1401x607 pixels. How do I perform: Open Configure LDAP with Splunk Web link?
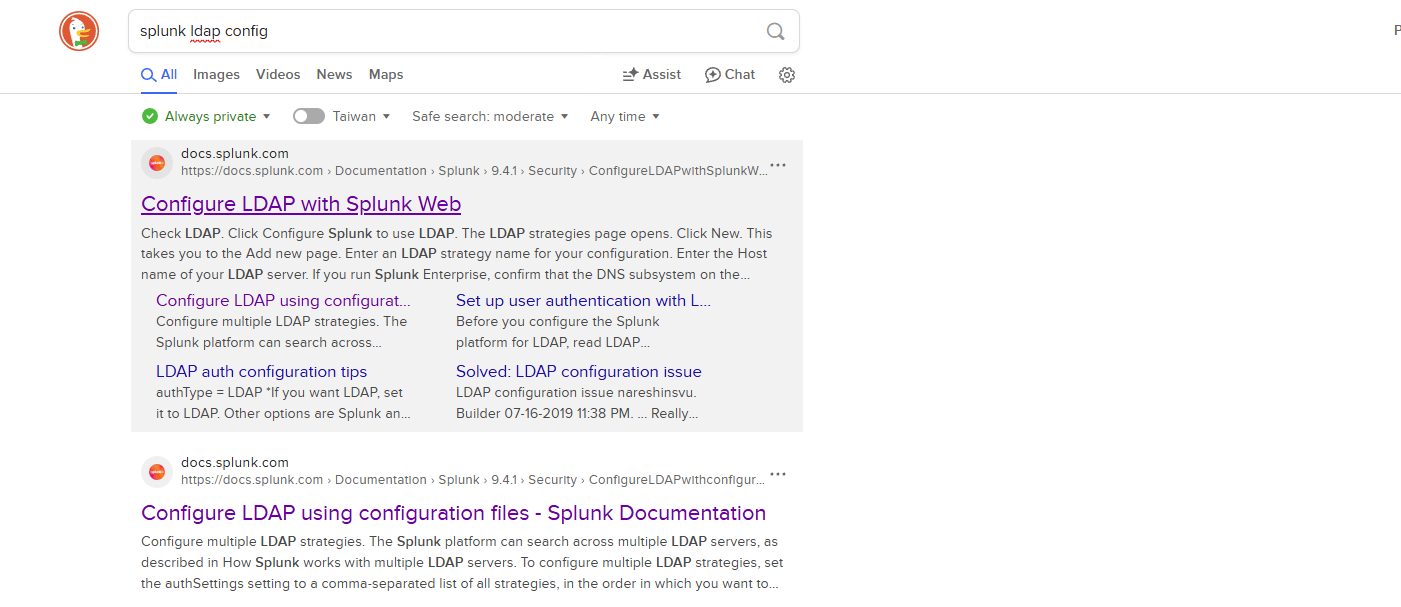[x=301, y=204]
